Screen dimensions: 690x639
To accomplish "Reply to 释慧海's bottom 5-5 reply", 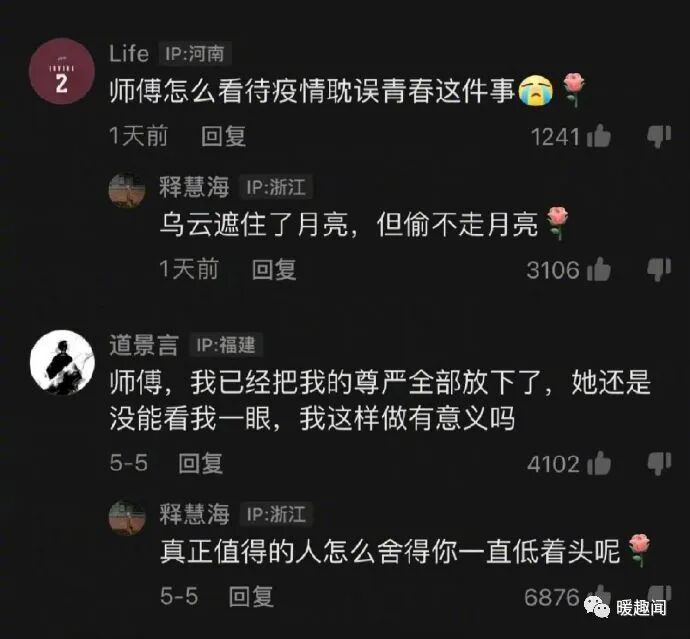I will (251, 596).
